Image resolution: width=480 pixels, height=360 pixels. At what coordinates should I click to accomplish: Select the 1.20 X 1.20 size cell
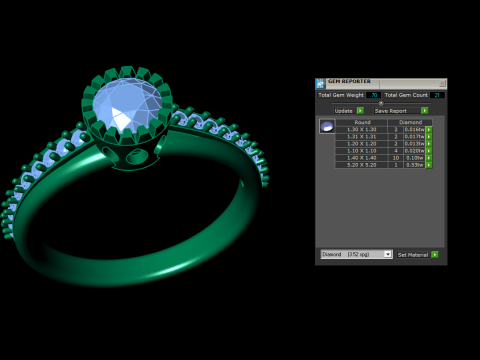(362, 144)
